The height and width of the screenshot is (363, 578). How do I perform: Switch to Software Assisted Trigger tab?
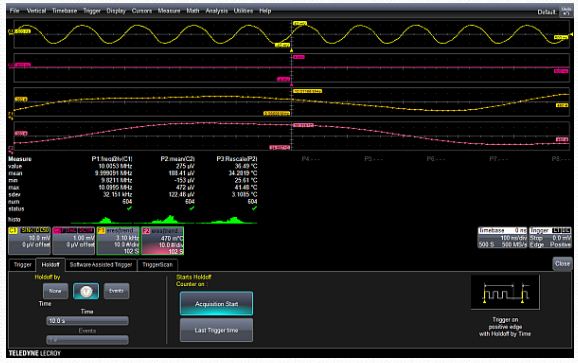[101, 265]
